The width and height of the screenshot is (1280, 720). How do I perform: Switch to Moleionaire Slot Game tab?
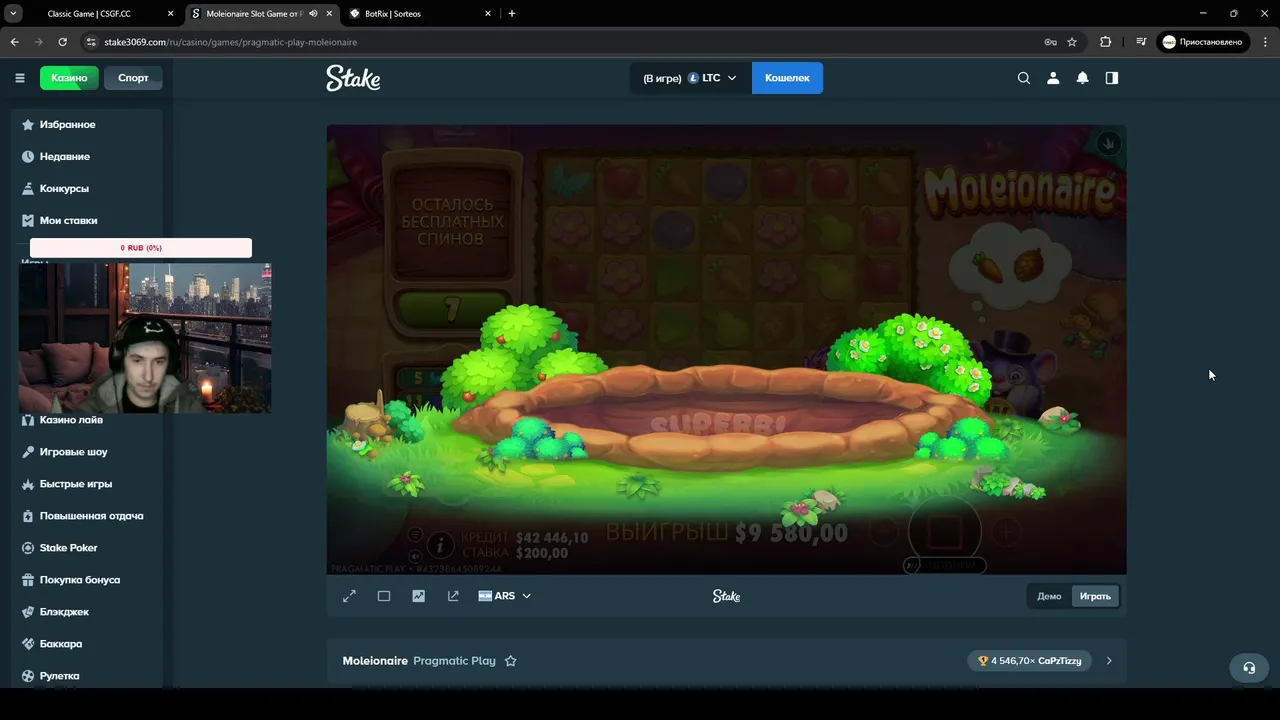click(253, 14)
